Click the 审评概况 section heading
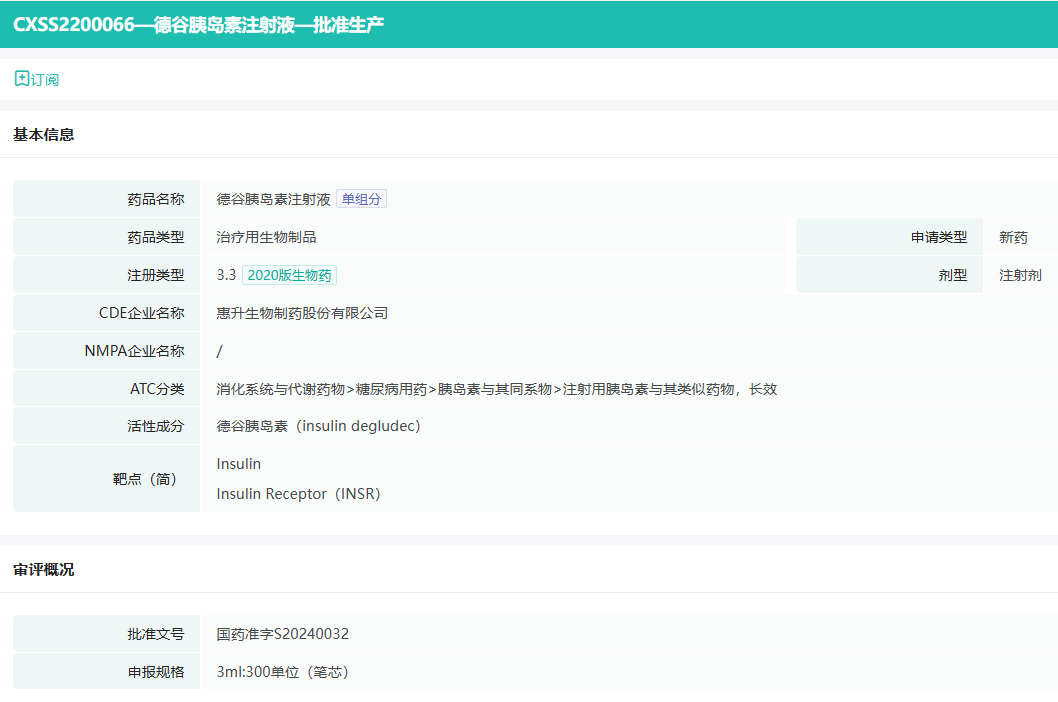 [x=43, y=570]
